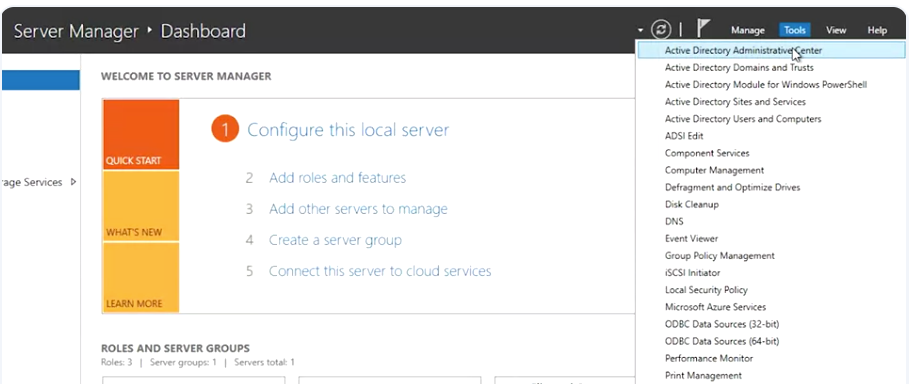Click Connect this server to cloud services

click(380, 271)
